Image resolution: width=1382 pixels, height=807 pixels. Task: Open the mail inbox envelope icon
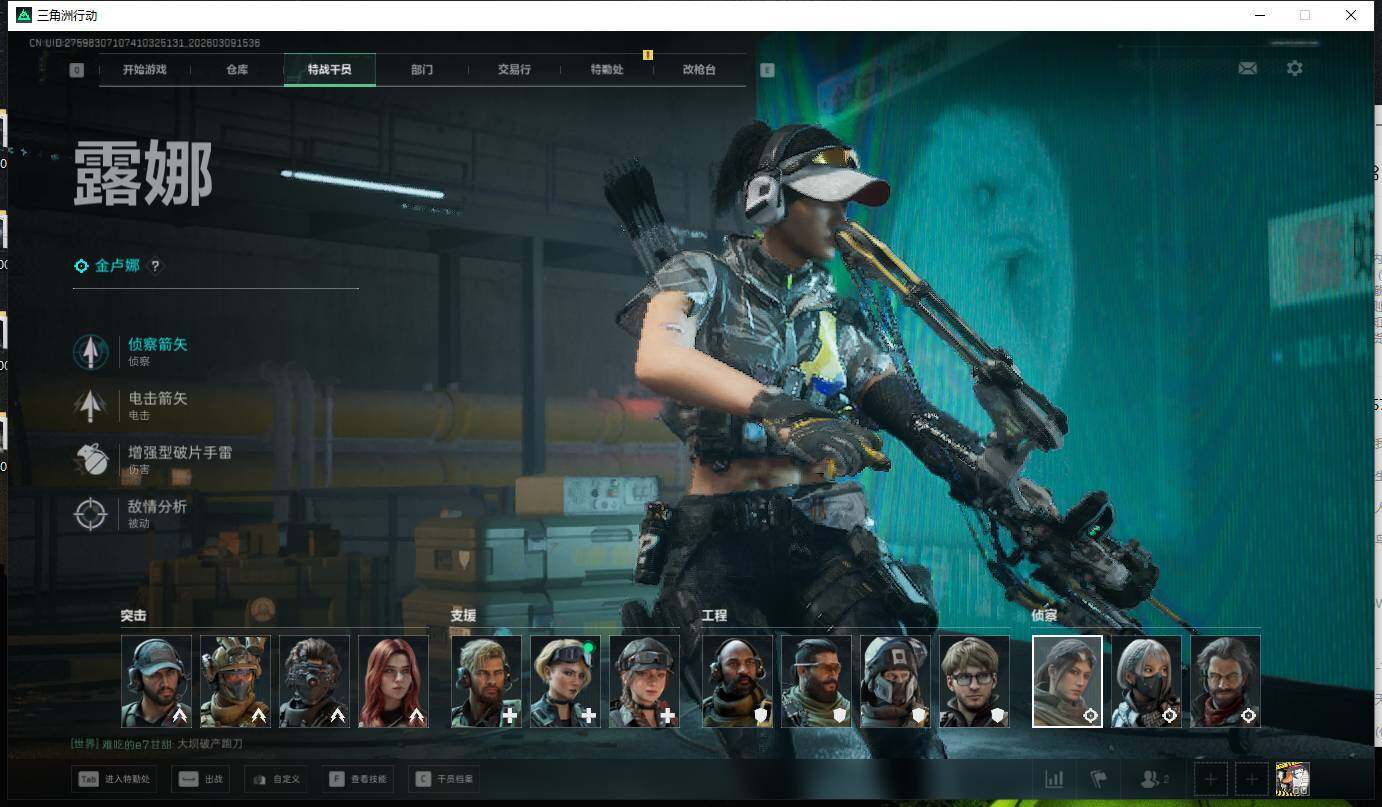pyautogui.click(x=1247, y=68)
